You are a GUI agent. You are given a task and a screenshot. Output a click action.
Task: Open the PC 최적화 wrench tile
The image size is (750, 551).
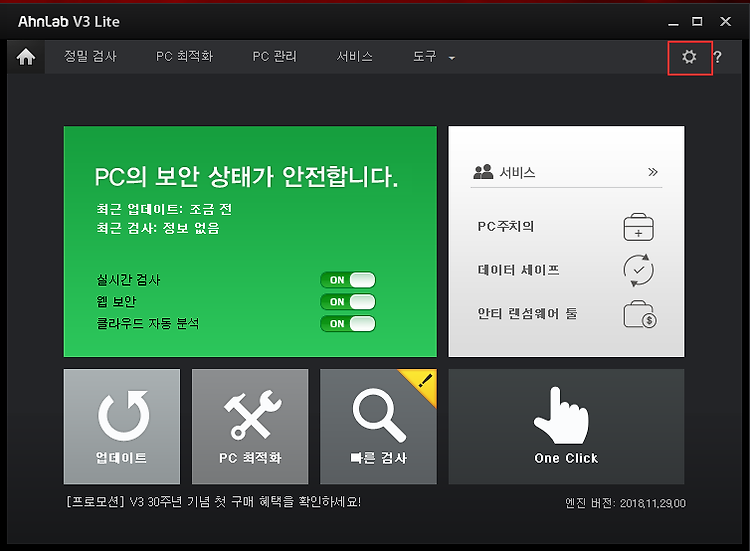(x=250, y=426)
